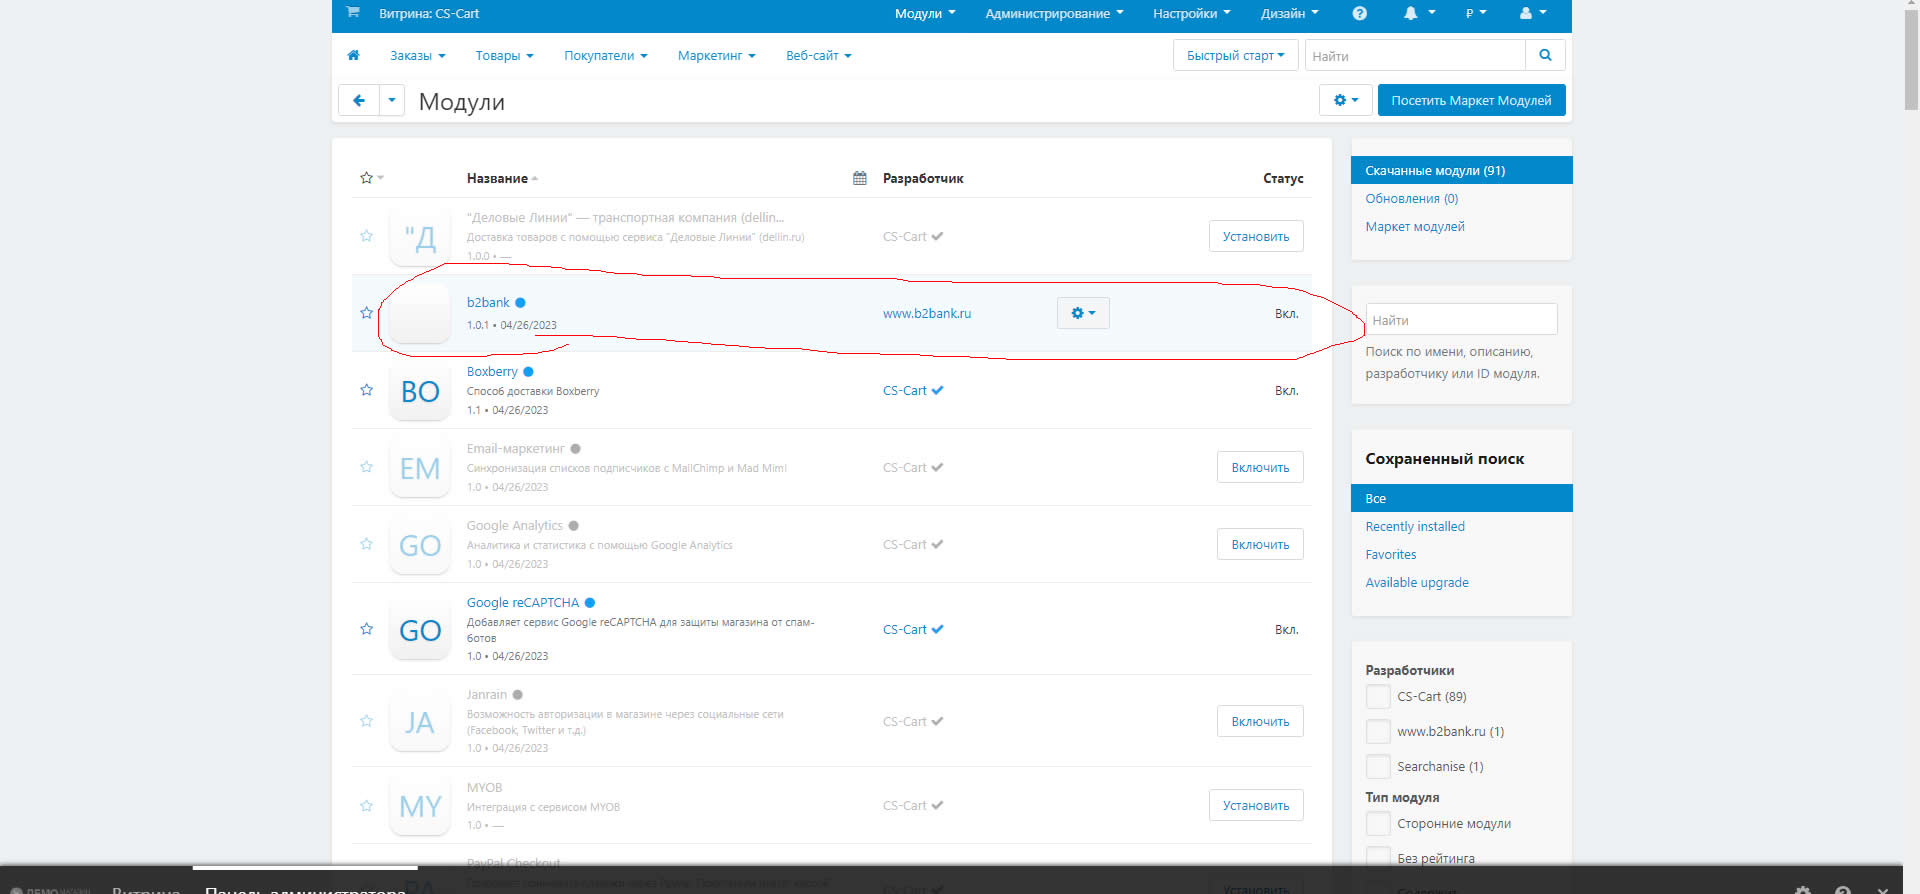This screenshot has width=1920, height=894.
Task: Open the user account icon menu
Action: [x=1532, y=13]
